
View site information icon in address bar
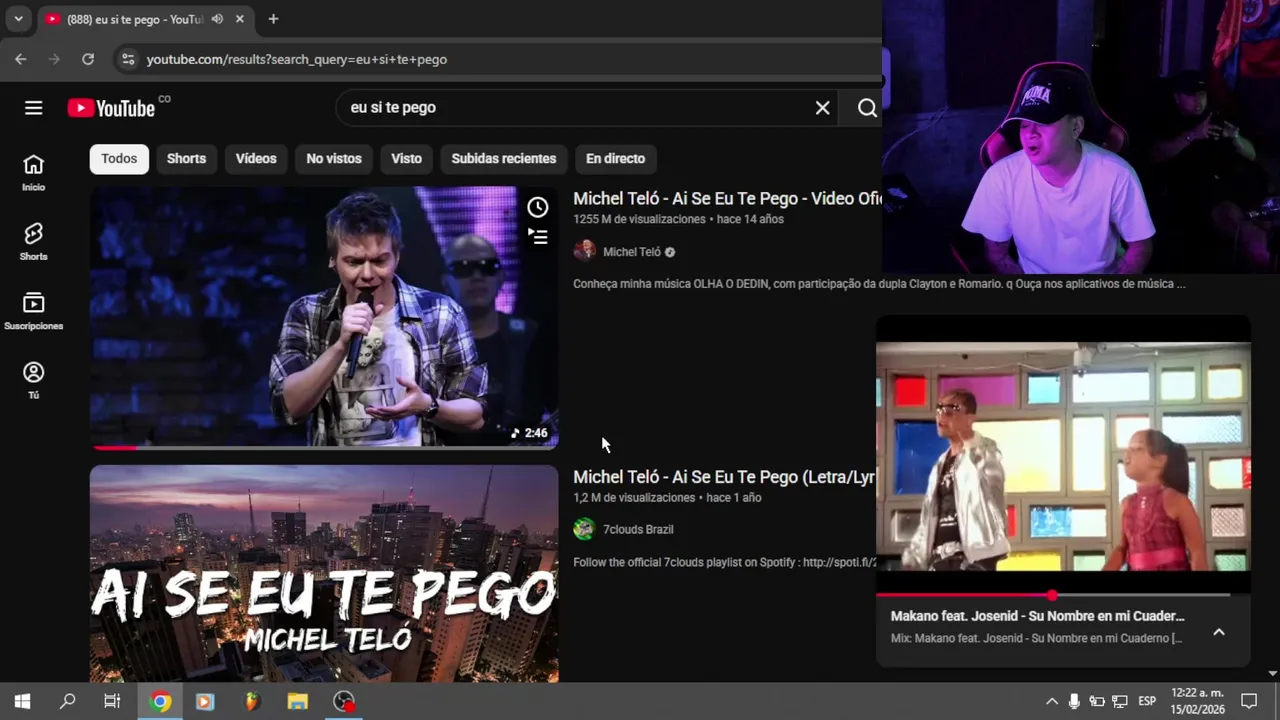128,59
